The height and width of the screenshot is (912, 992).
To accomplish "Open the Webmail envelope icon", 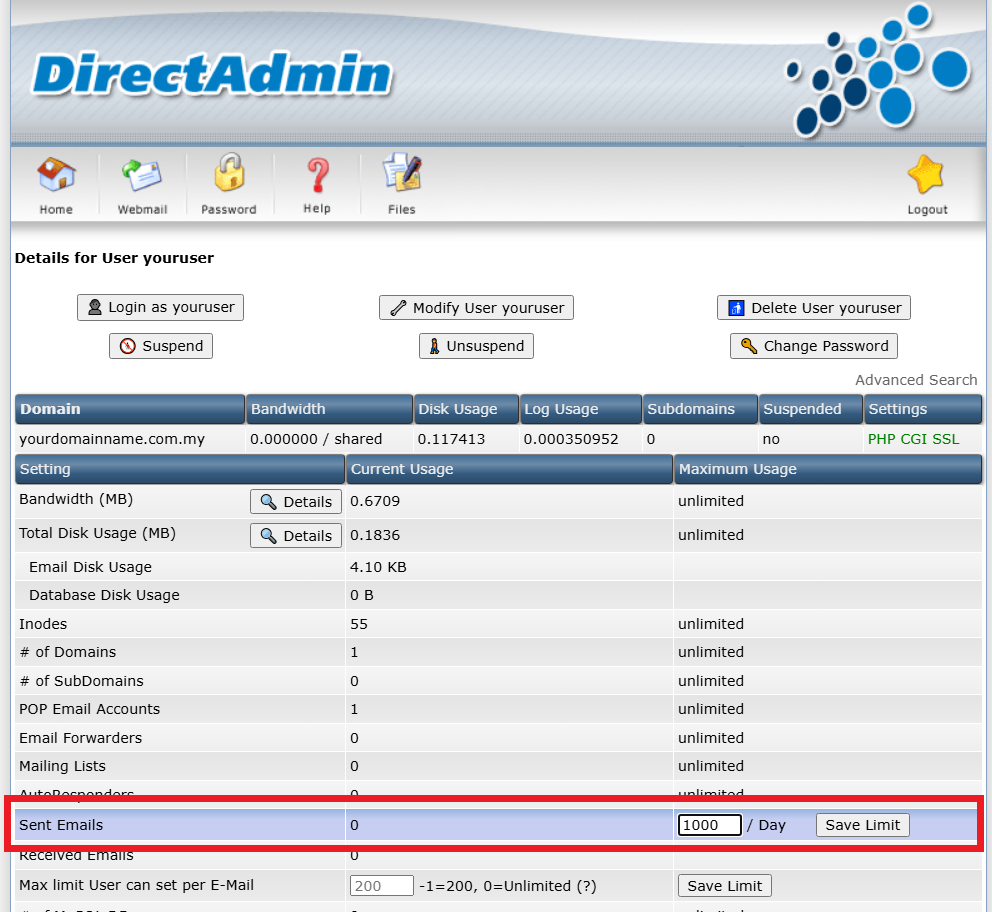I will click(x=142, y=175).
